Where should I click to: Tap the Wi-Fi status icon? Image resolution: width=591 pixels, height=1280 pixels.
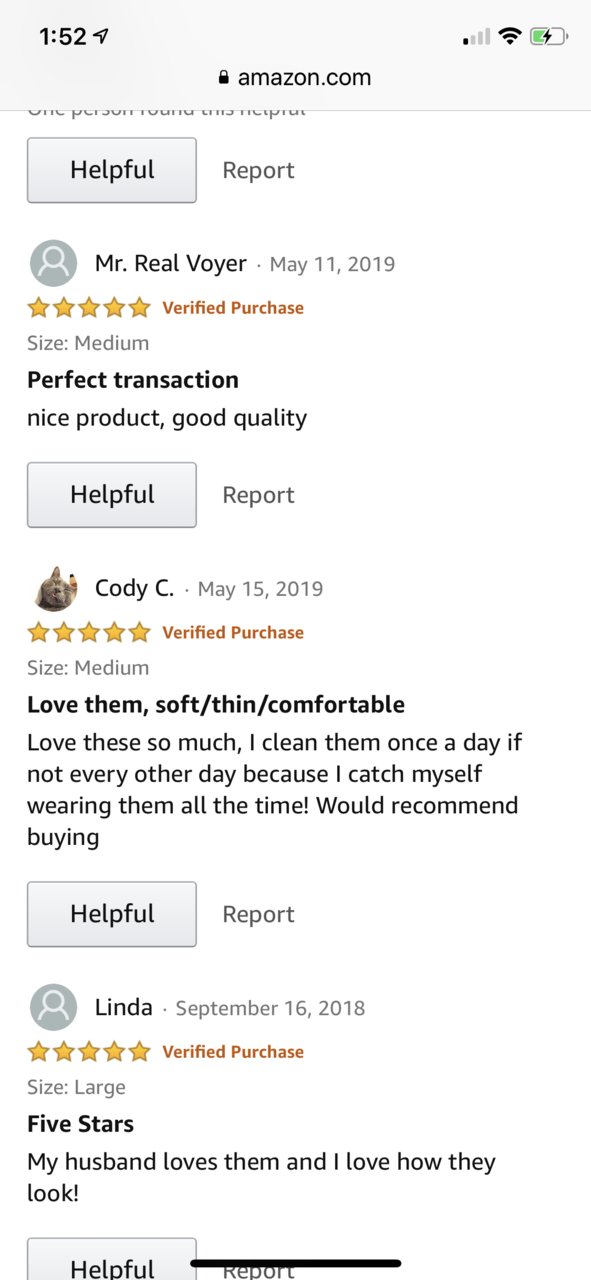tap(510, 37)
